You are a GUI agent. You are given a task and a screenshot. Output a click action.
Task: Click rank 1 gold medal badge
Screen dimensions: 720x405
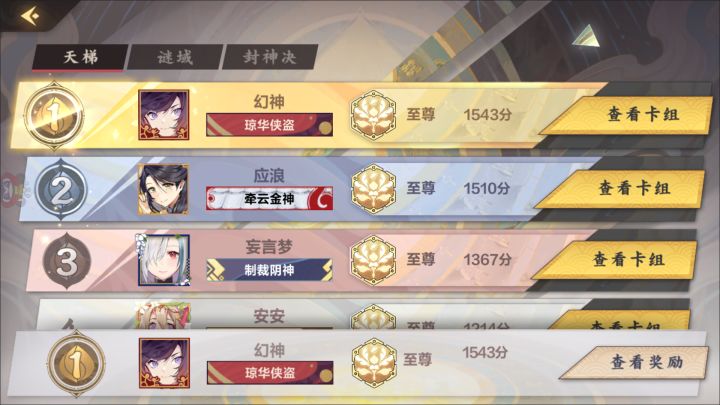click(x=54, y=115)
